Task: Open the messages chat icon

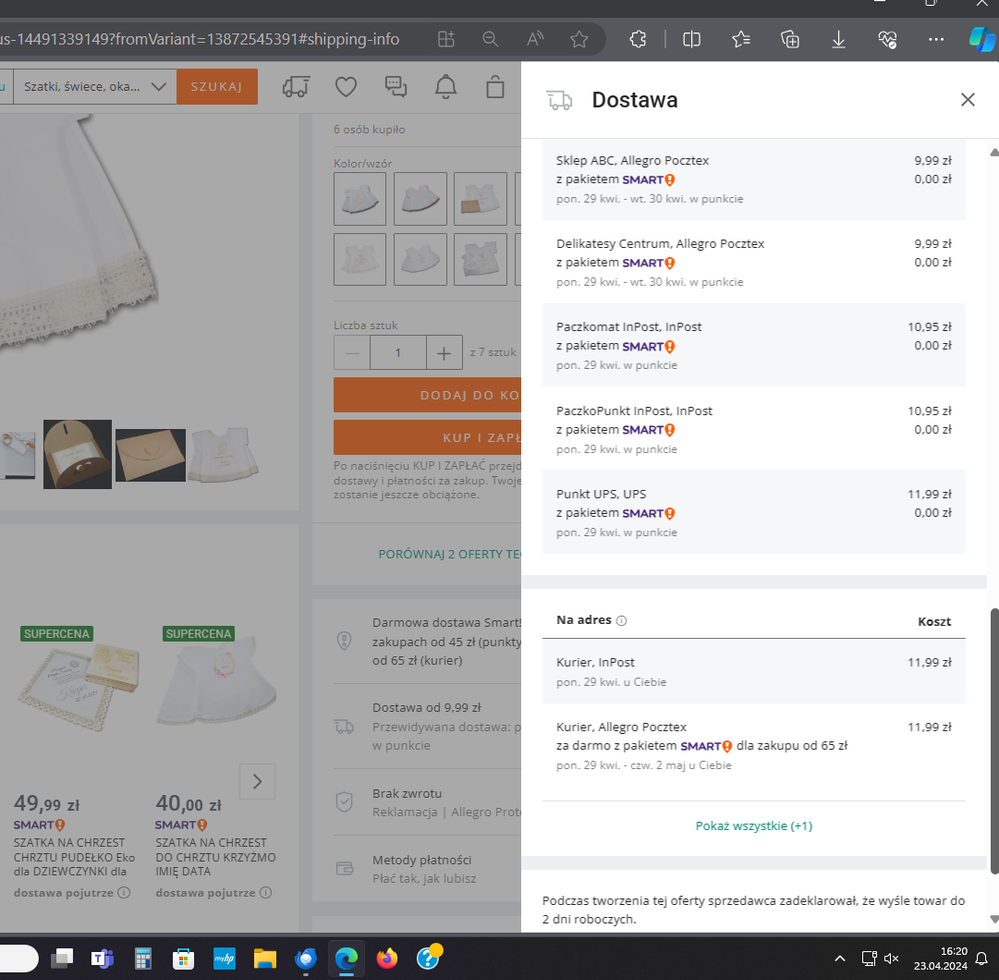Action: (x=396, y=87)
